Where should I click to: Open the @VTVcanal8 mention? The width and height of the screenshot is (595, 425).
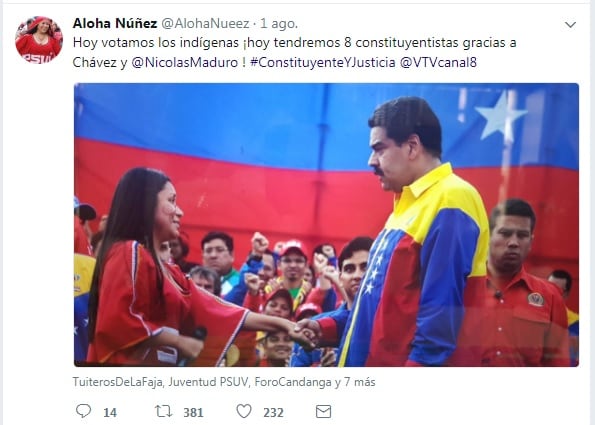pyautogui.click(x=438, y=62)
